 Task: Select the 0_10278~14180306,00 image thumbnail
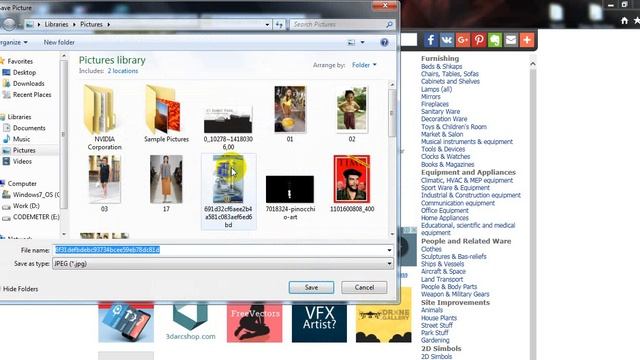(228, 128)
